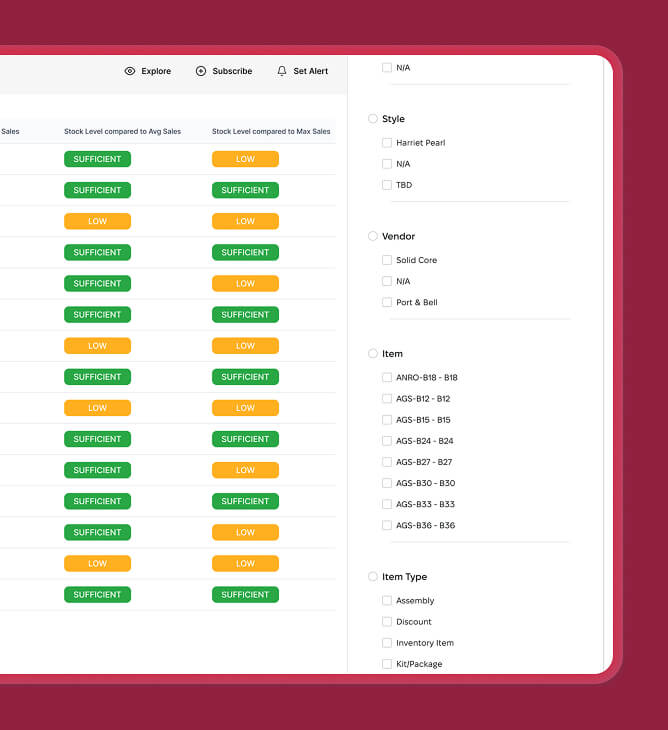Viewport: 668px width, 730px height.
Task: Check the Assembly item type checkbox
Action: (x=387, y=601)
